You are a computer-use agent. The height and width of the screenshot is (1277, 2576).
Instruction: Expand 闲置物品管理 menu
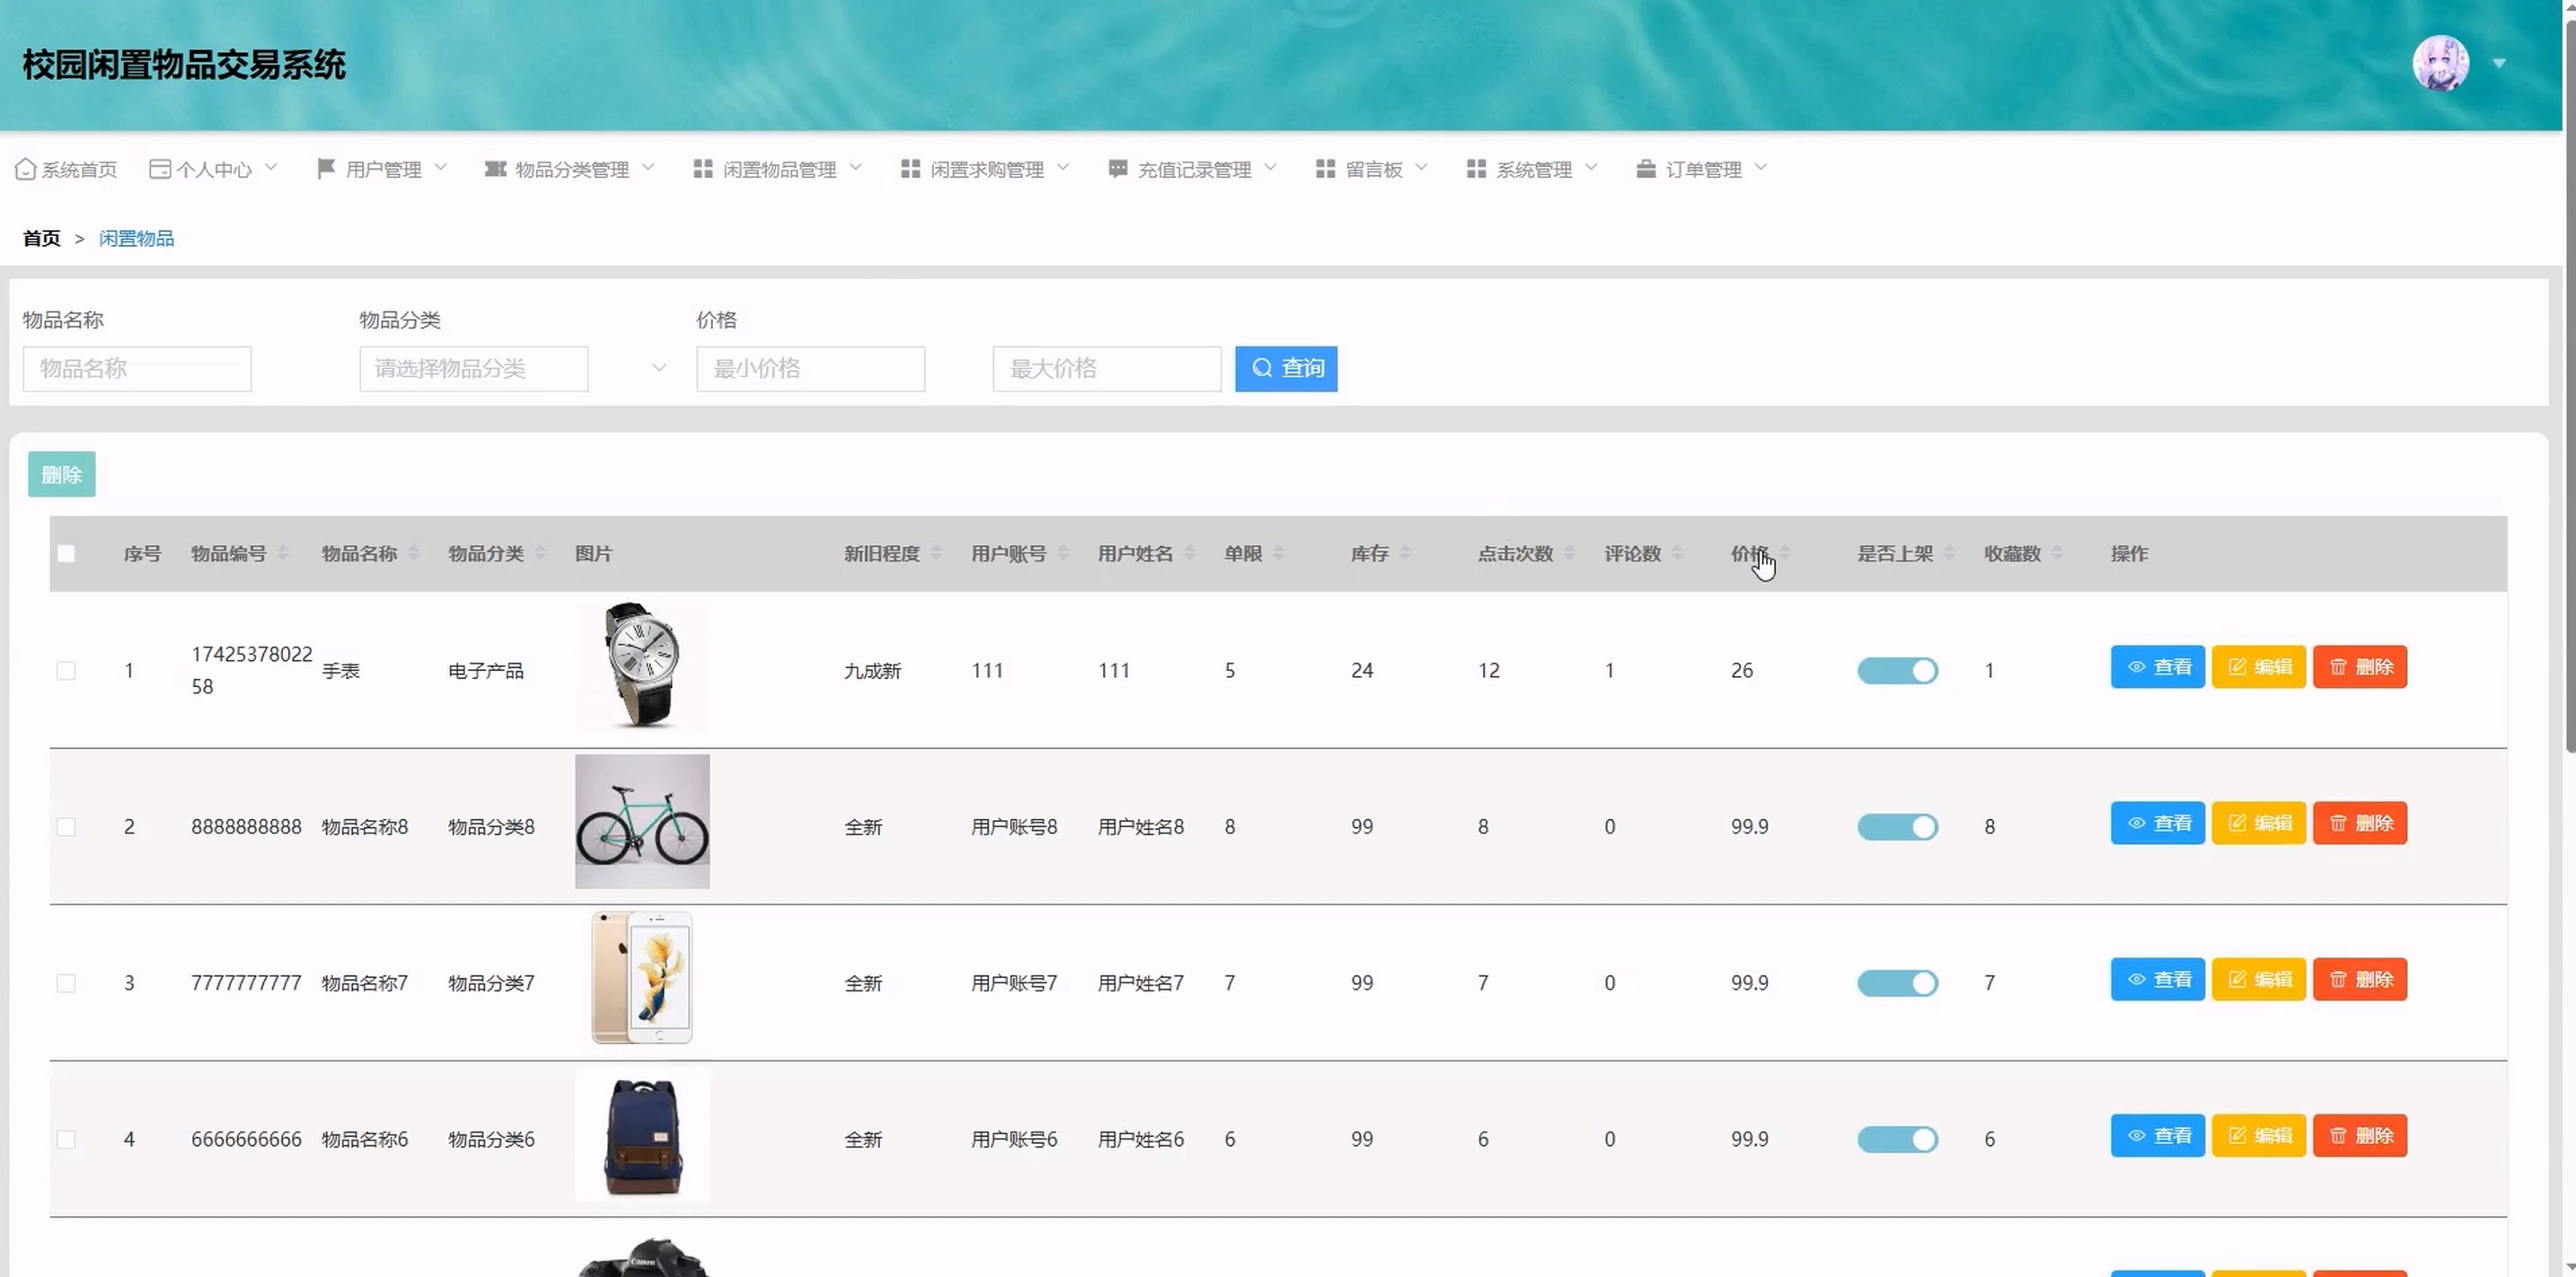tap(778, 169)
